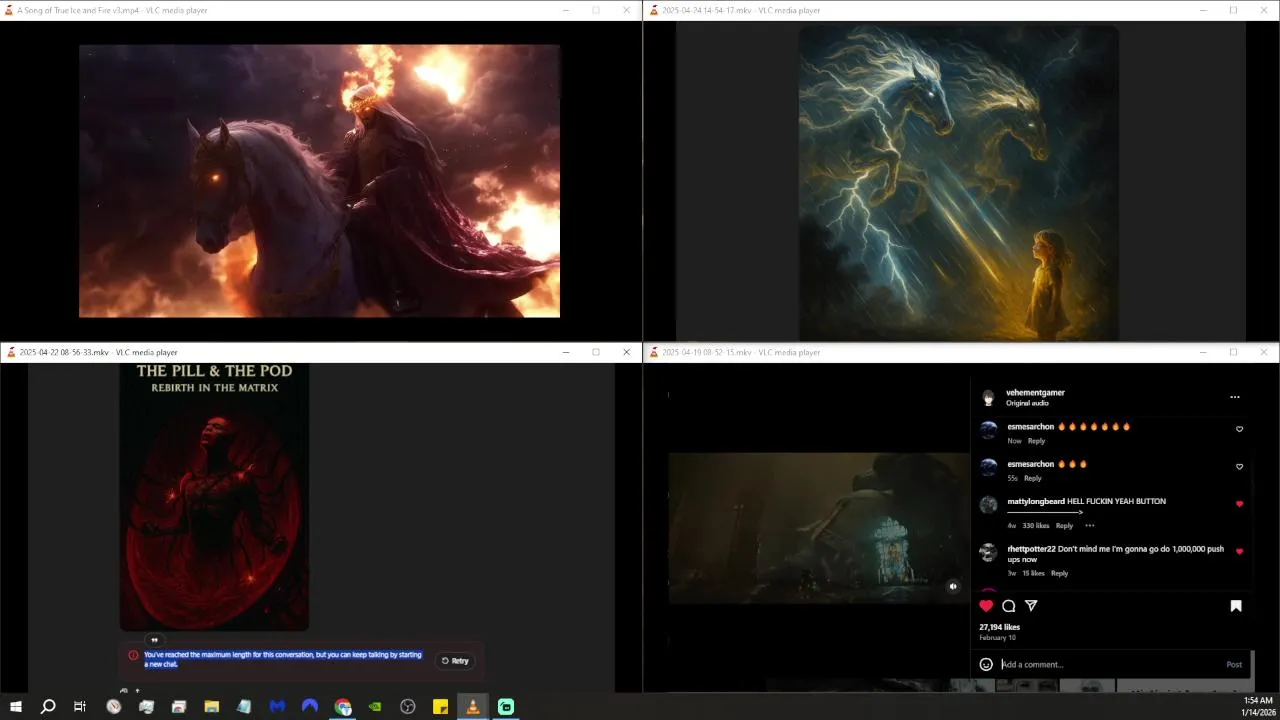Reply to the mattylongbeard comment

[x=1064, y=526]
